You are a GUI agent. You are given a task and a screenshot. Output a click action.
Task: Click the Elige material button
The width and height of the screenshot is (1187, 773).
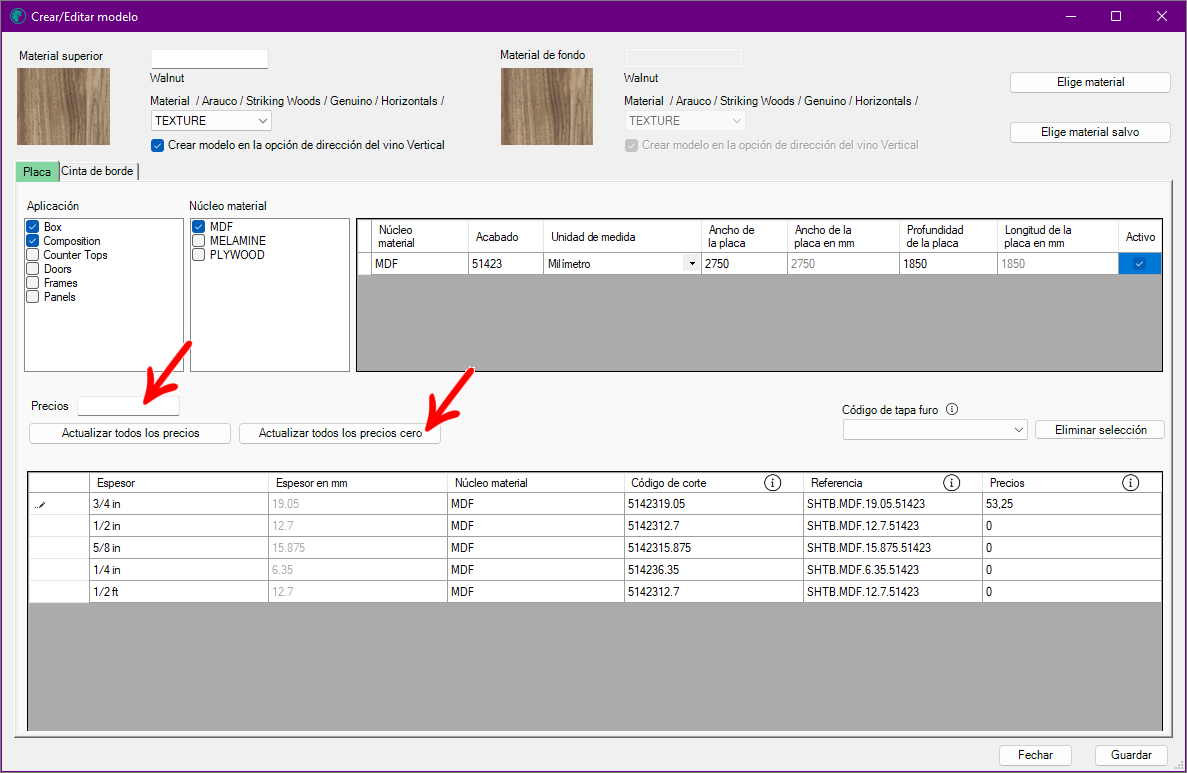click(x=1090, y=82)
